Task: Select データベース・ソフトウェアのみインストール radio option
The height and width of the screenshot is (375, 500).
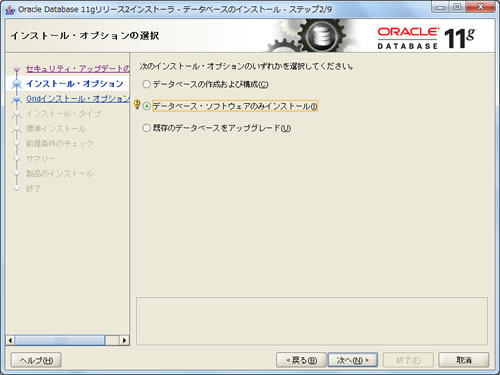Action: 147,106
